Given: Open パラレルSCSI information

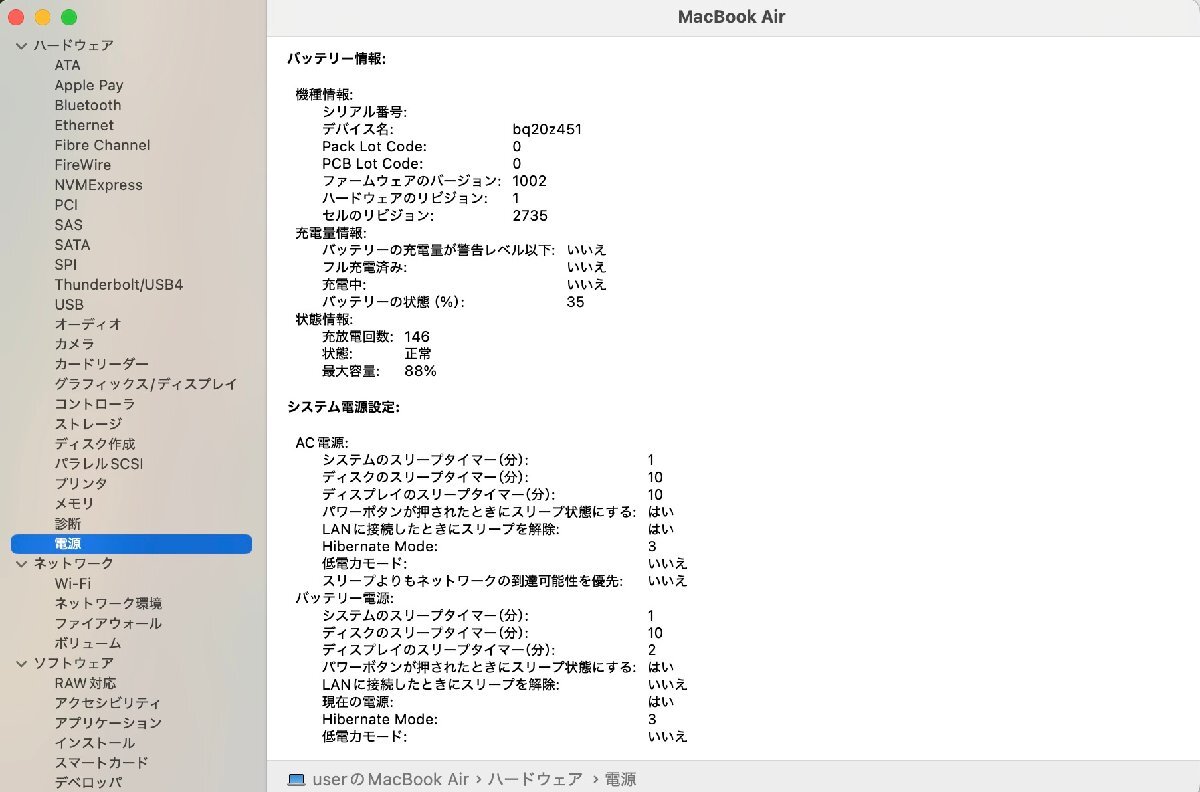Looking at the screenshot, I should pos(99,464).
